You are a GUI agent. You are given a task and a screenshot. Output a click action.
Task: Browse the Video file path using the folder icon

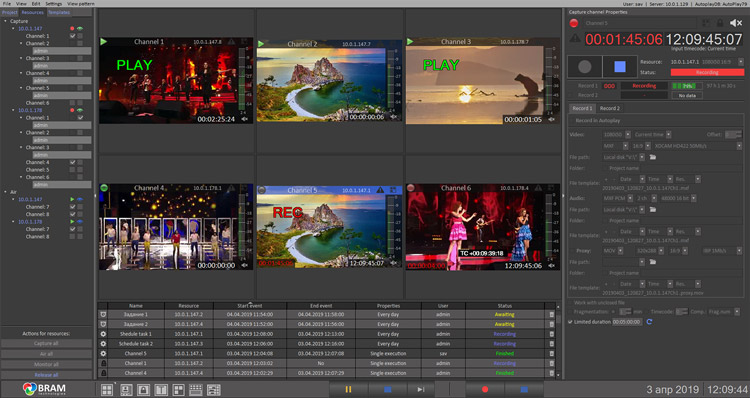tap(652, 157)
